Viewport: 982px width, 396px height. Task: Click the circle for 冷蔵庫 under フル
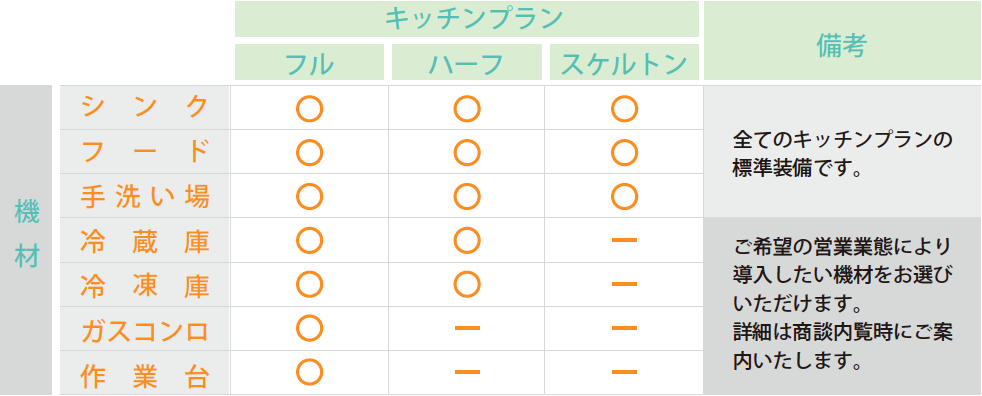click(309, 240)
